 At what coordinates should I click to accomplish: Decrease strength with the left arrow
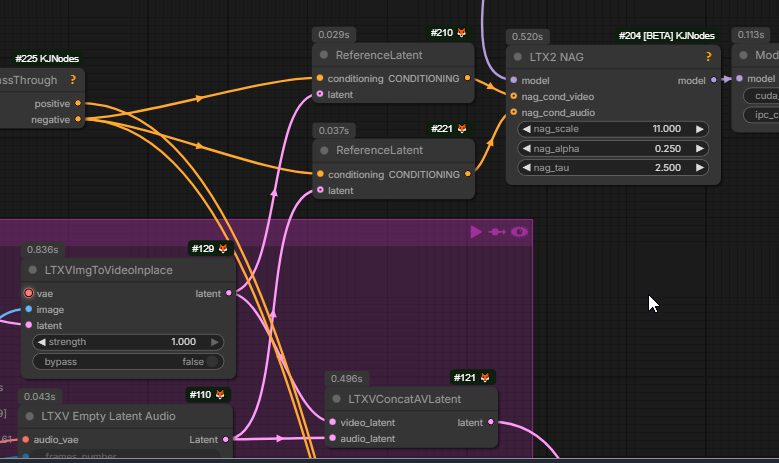point(42,342)
